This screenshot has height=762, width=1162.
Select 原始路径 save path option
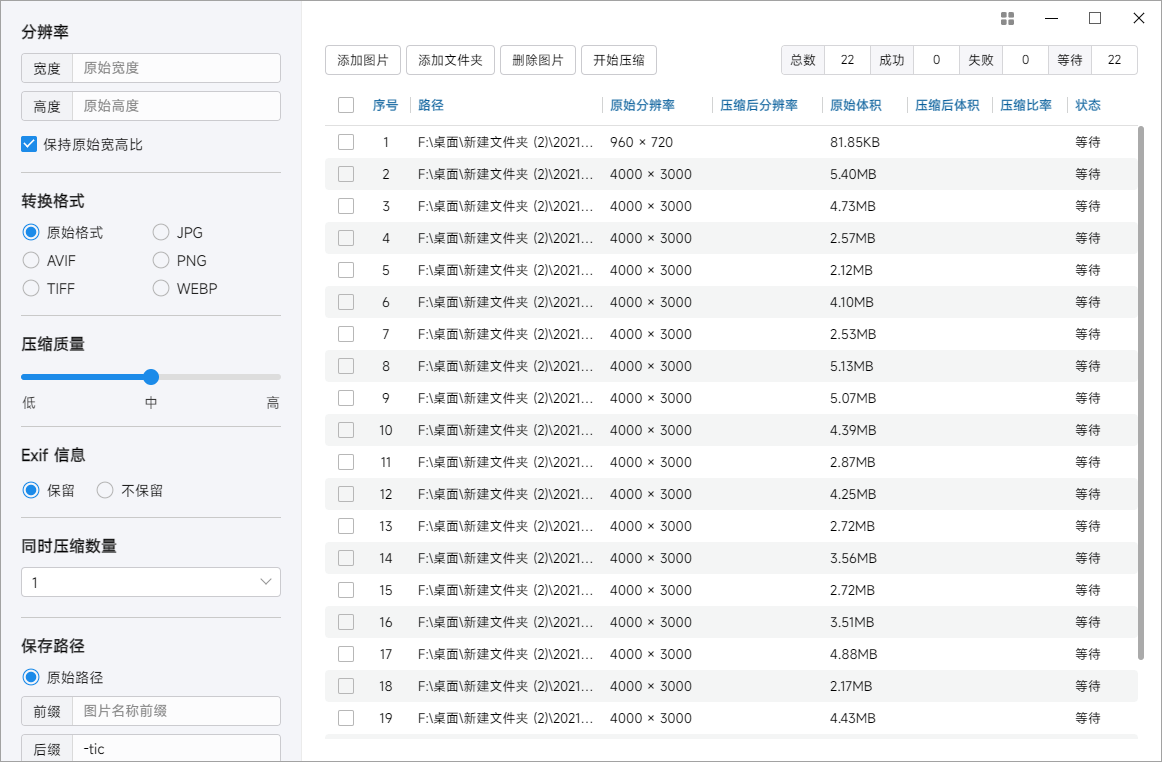30,677
